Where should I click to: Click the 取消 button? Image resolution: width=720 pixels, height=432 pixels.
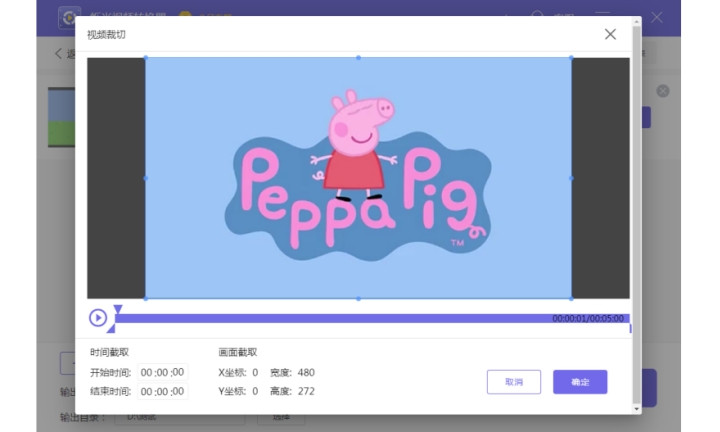coord(514,382)
